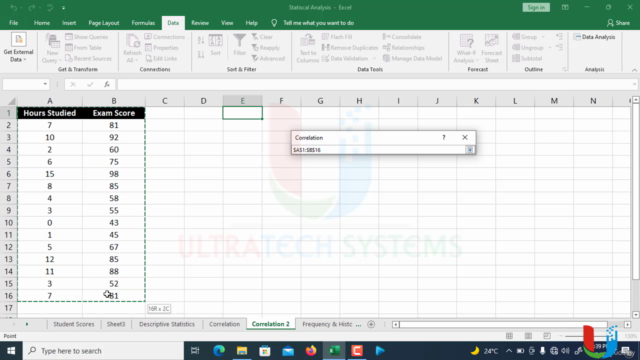Click the Insert Function fx icon
Screen dimensions: 640x360
(107, 84)
